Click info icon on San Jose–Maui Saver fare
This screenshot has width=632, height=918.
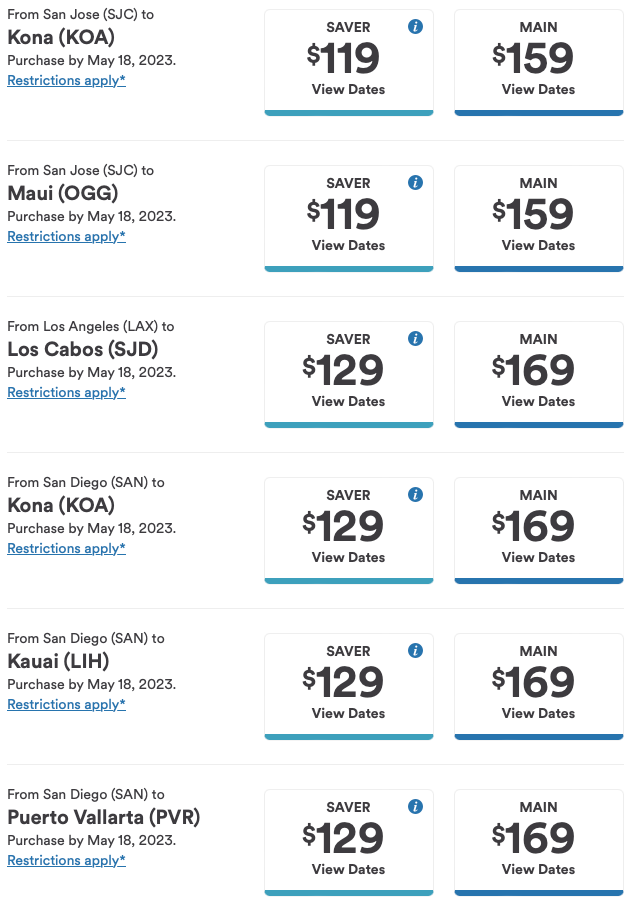(416, 182)
